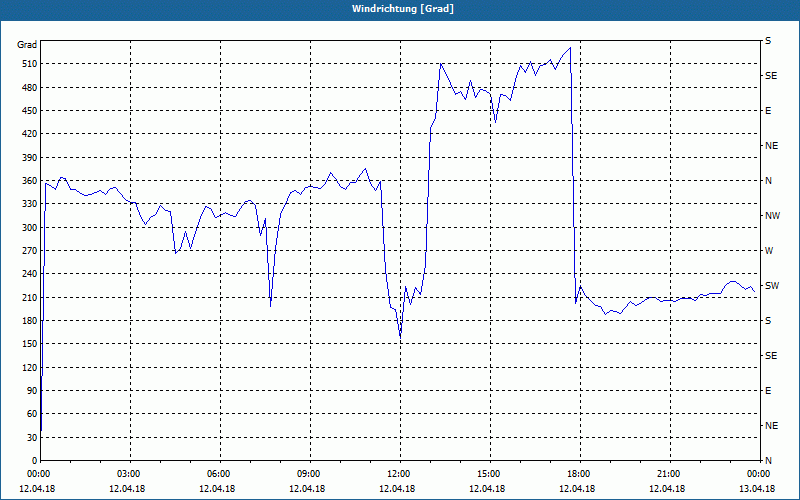Click the y-axis value '210'

pyautogui.click(x=30, y=297)
